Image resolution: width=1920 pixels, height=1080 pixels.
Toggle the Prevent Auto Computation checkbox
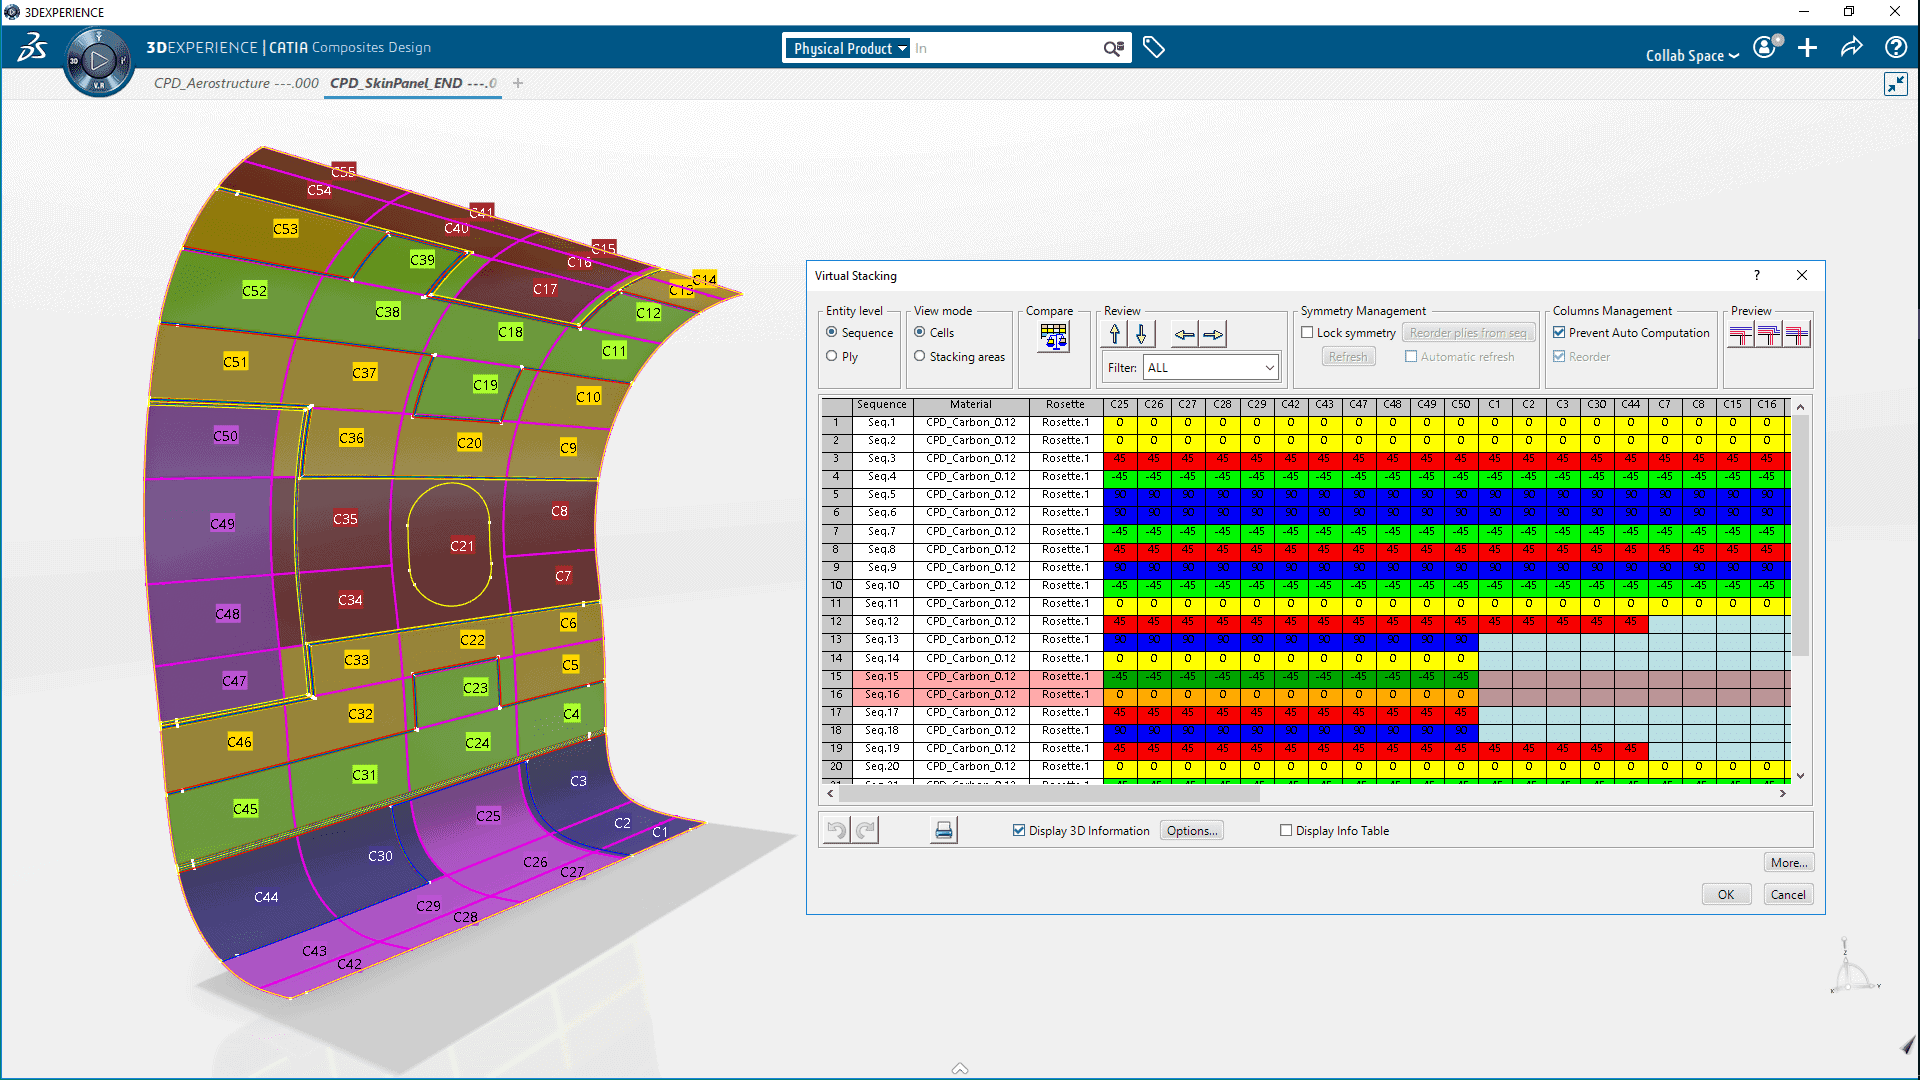[x=1559, y=332]
